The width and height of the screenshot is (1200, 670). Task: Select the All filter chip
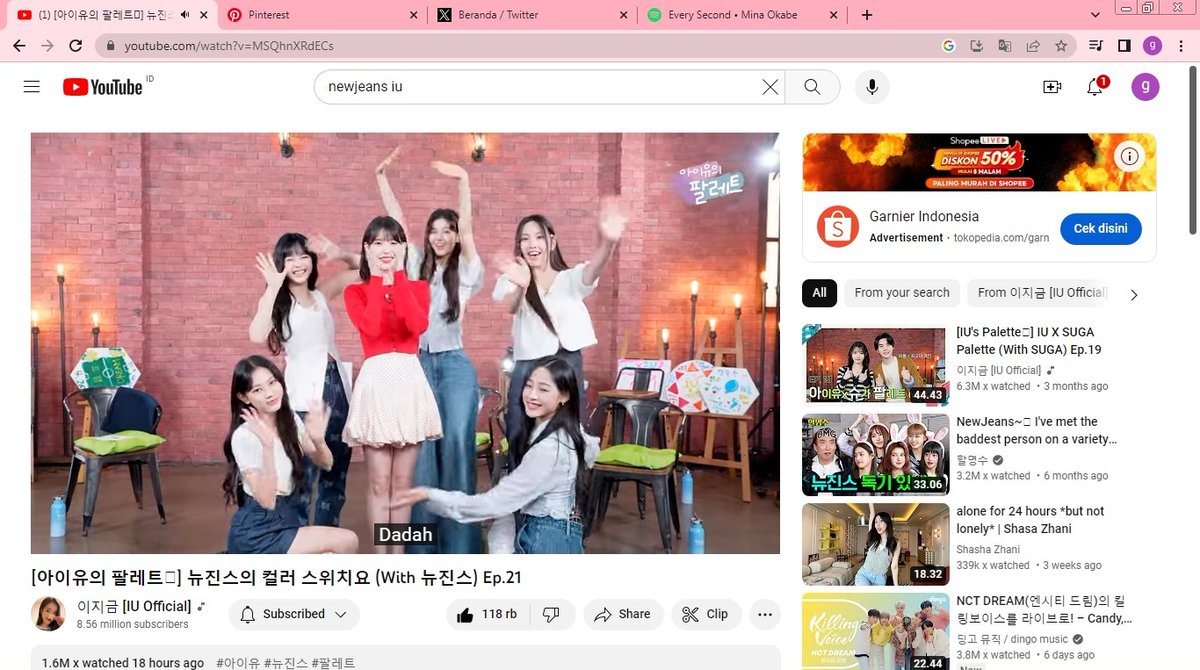click(819, 293)
